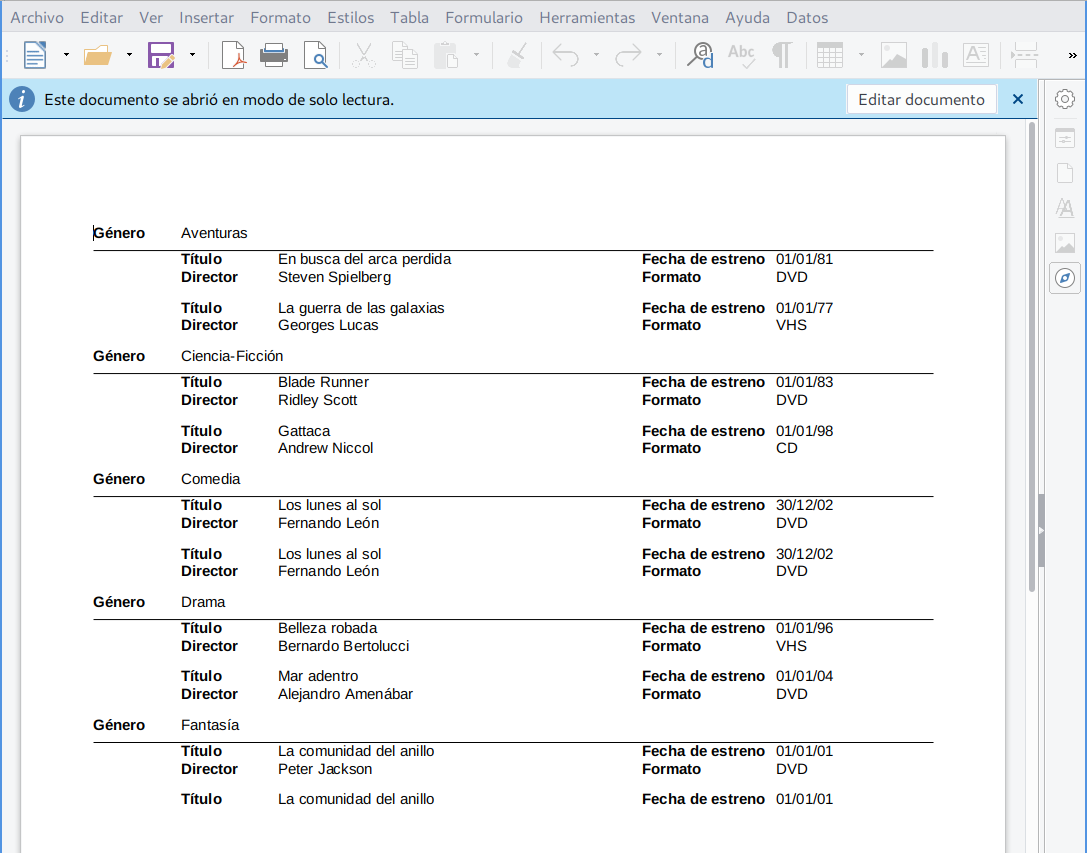Image resolution: width=1087 pixels, height=853 pixels.
Task: Click the Editar documento button
Action: click(921, 100)
